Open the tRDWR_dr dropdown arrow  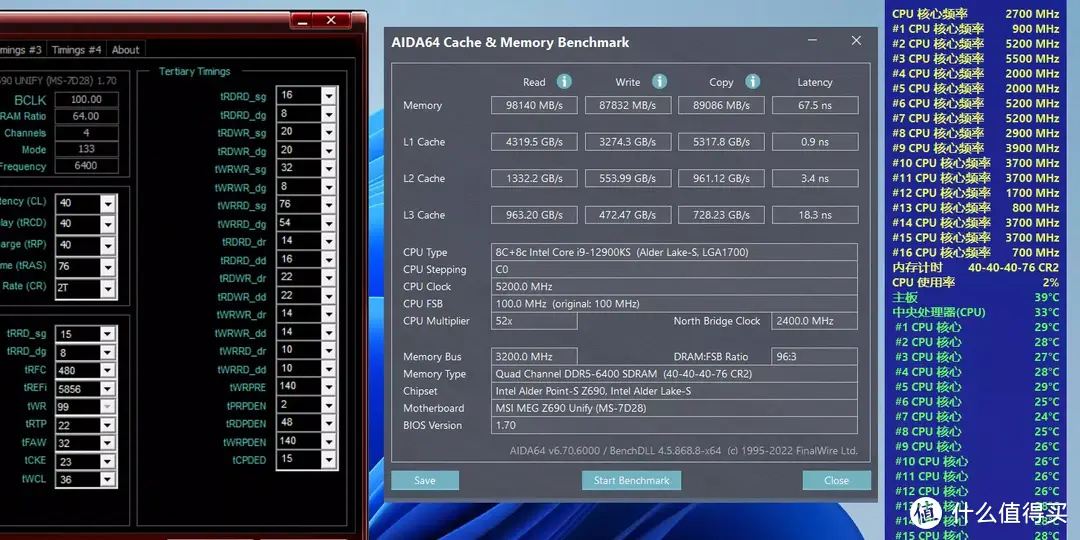coord(329,278)
